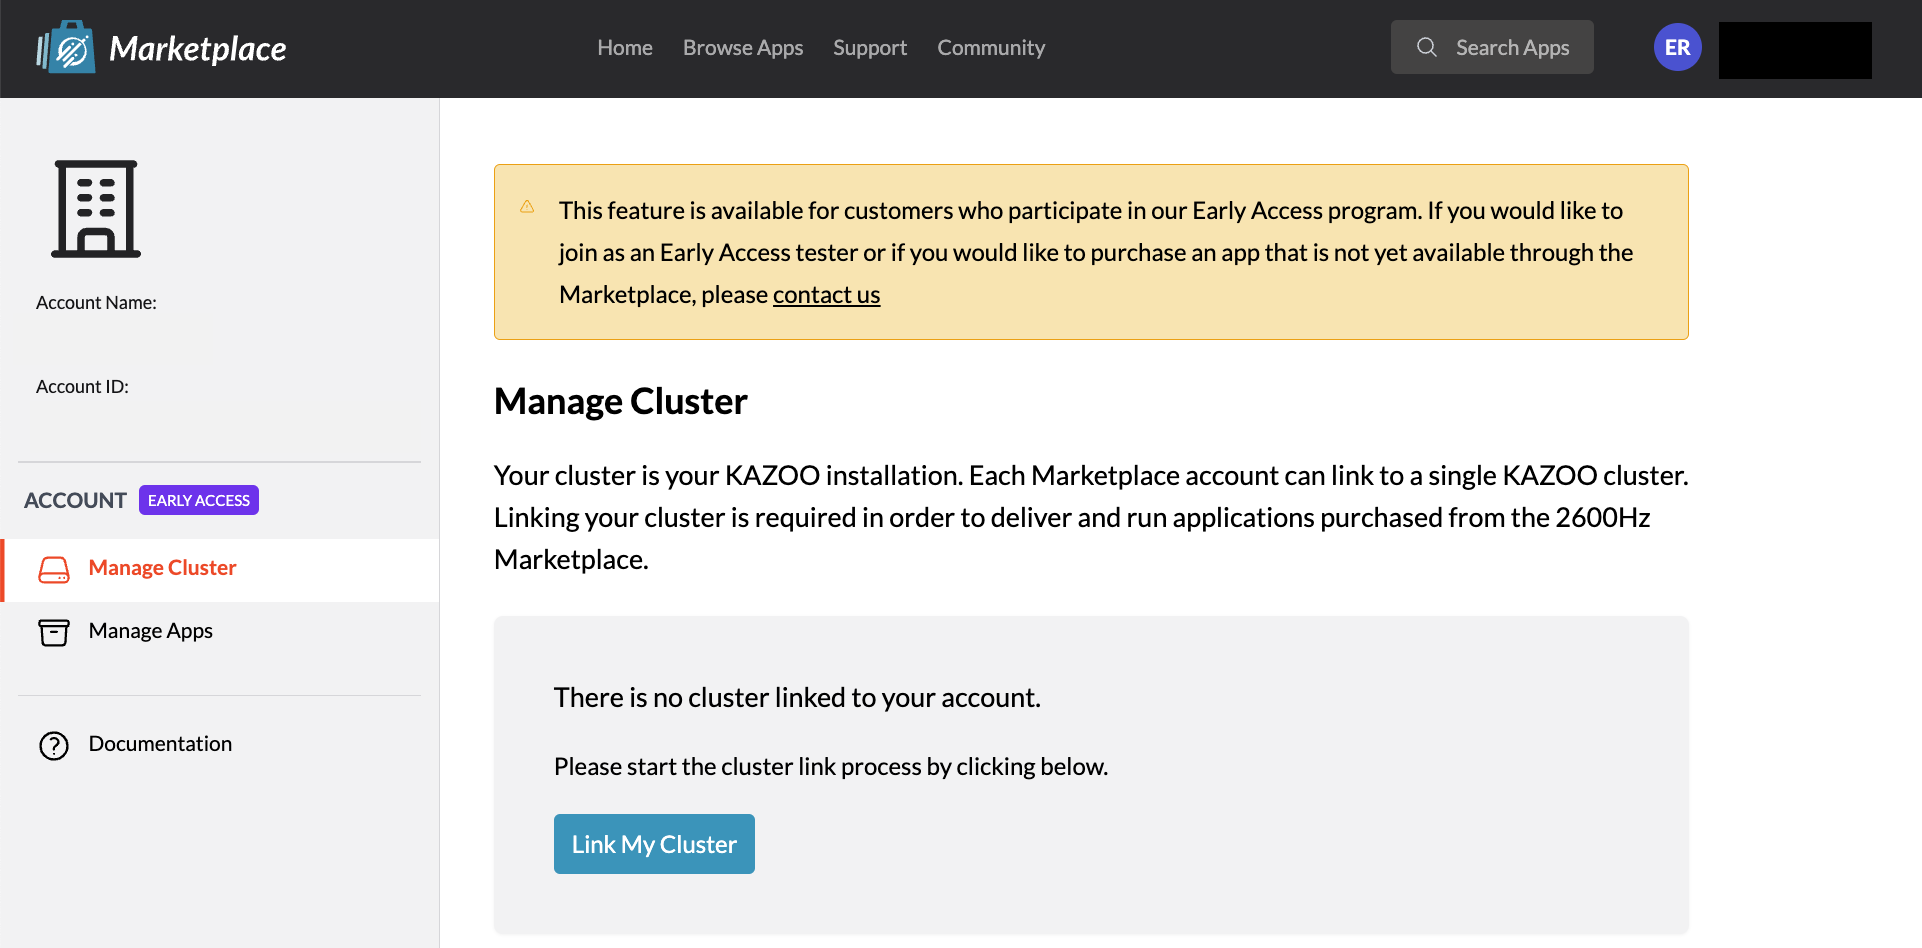Click the Manage Cluster drive icon
The height and width of the screenshot is (948, 1922).
54,569
